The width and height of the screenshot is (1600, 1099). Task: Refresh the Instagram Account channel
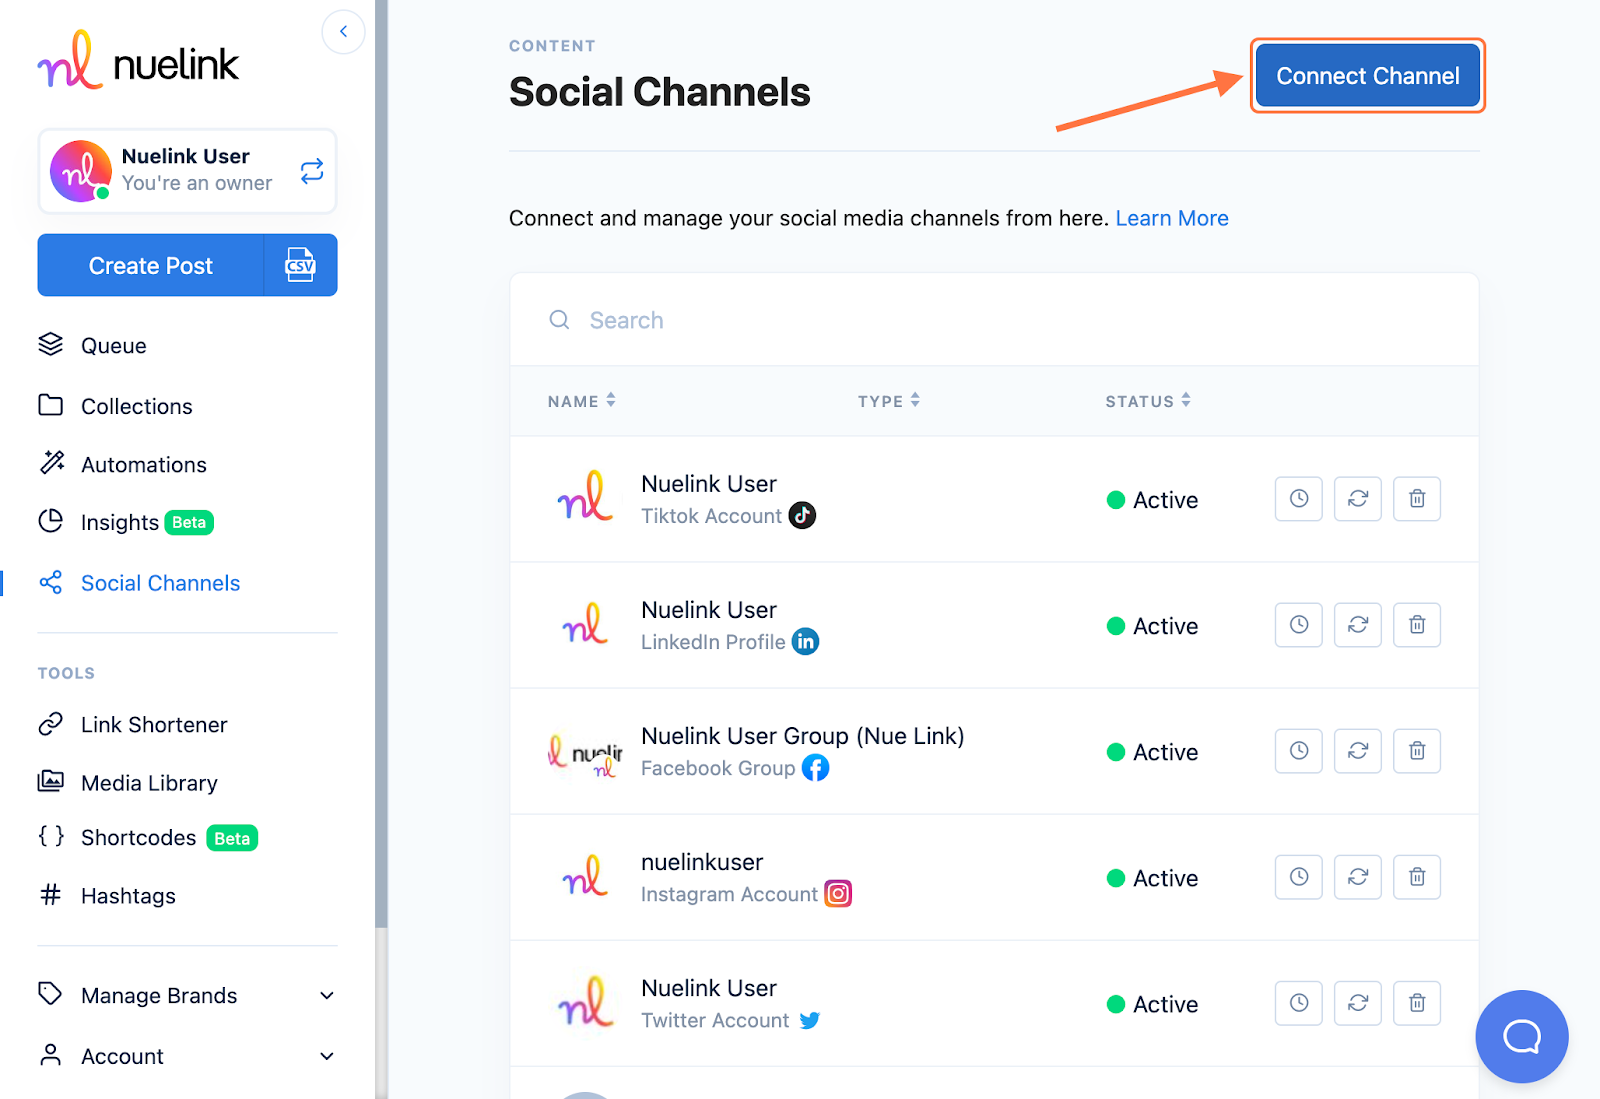(1358, 877)
